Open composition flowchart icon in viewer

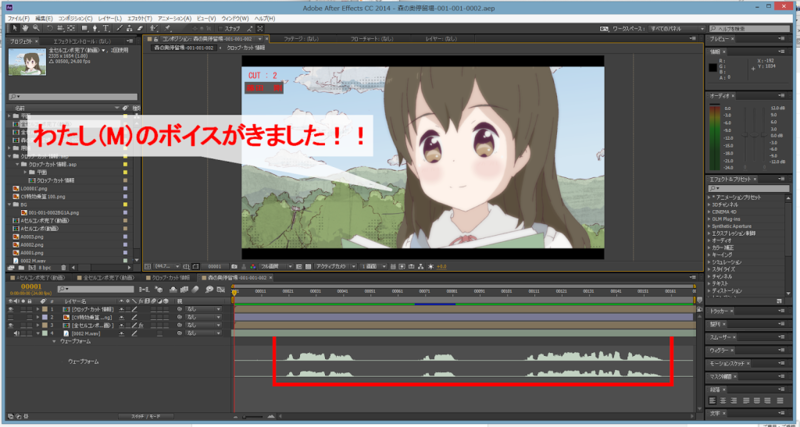point(420,266)
